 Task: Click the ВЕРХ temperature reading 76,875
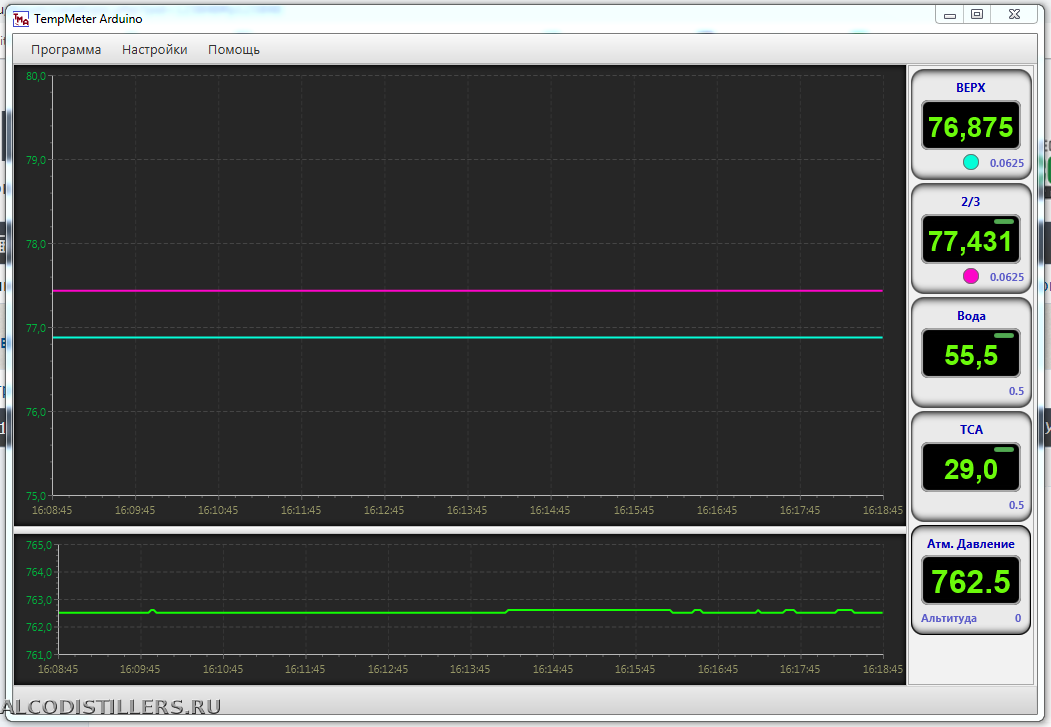[971, 127]
